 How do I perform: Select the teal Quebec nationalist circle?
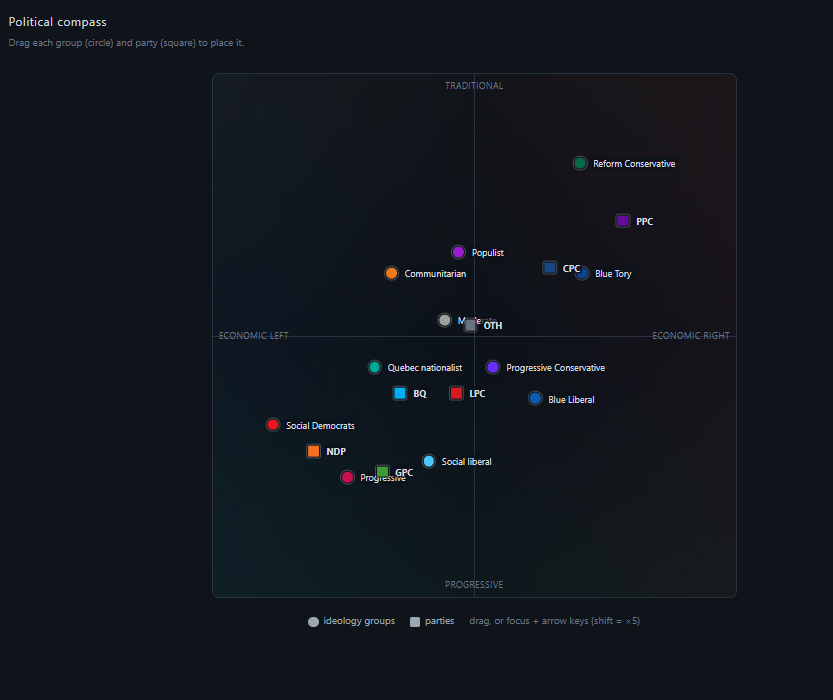pos(375,367)
